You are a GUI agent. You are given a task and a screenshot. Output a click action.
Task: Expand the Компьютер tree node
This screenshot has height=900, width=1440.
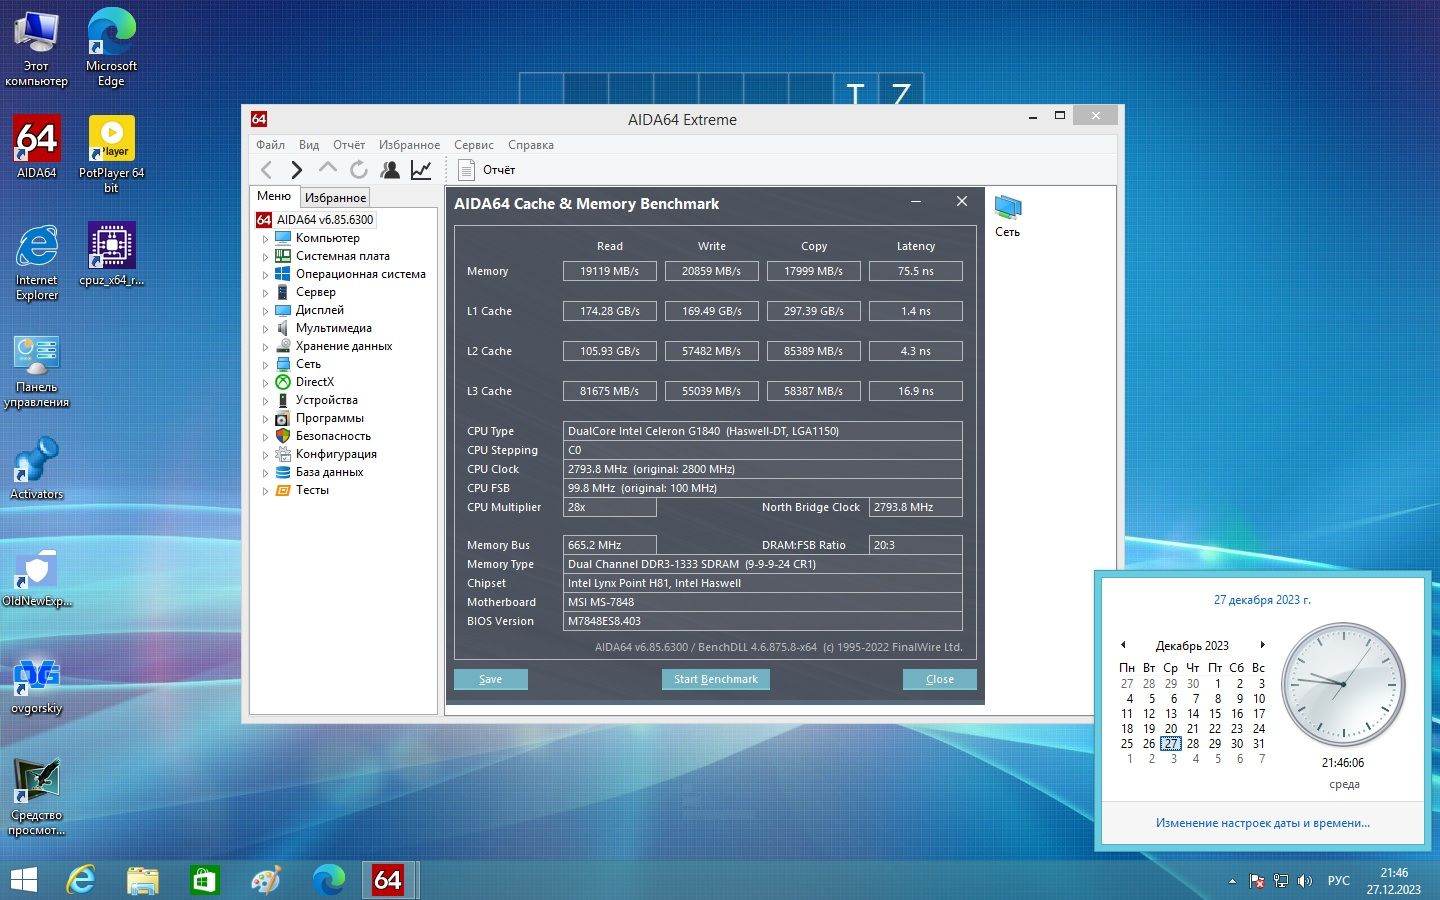(x=265, y=239)
